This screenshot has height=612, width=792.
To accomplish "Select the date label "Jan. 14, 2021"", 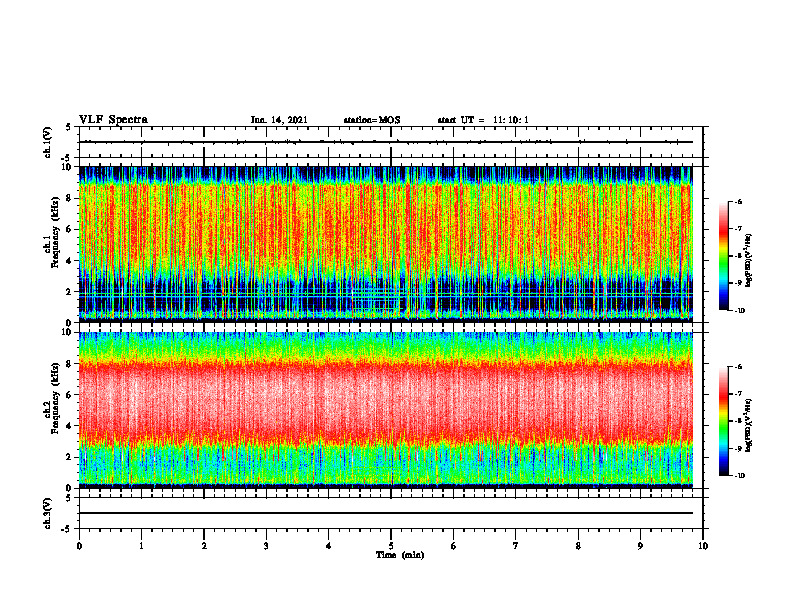I will point(279,120).
